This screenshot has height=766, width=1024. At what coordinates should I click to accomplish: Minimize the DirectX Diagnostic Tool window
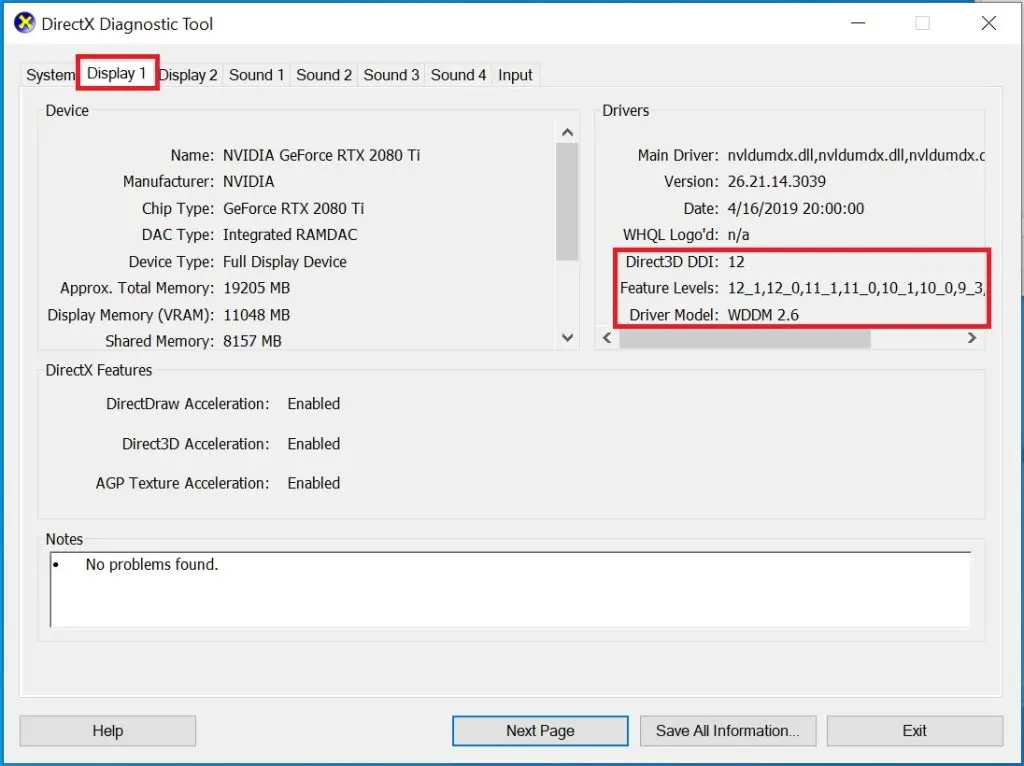tap(858, 24)
